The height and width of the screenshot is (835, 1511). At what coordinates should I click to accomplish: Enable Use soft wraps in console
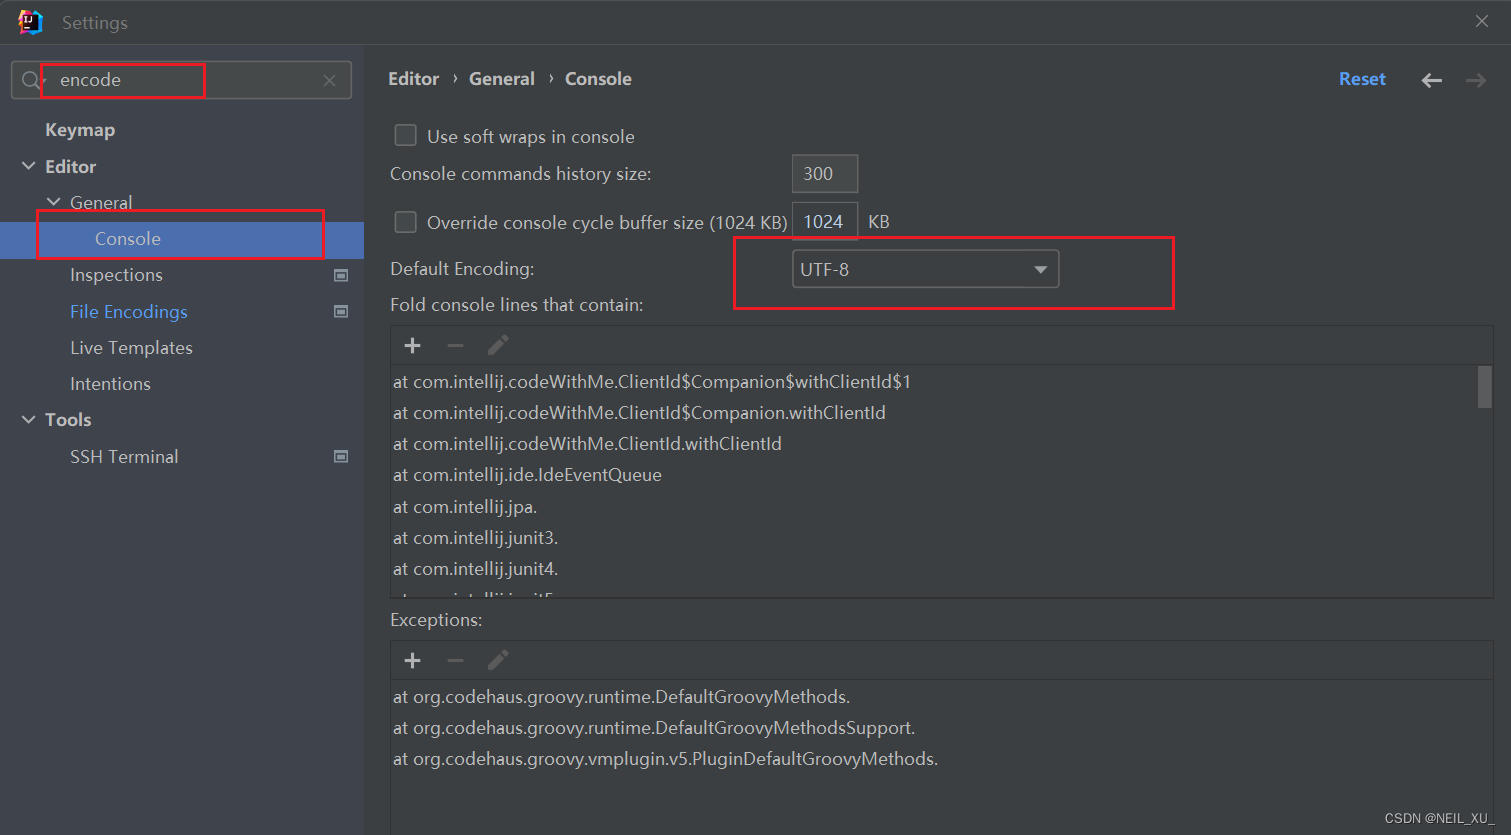click(405, 135)
